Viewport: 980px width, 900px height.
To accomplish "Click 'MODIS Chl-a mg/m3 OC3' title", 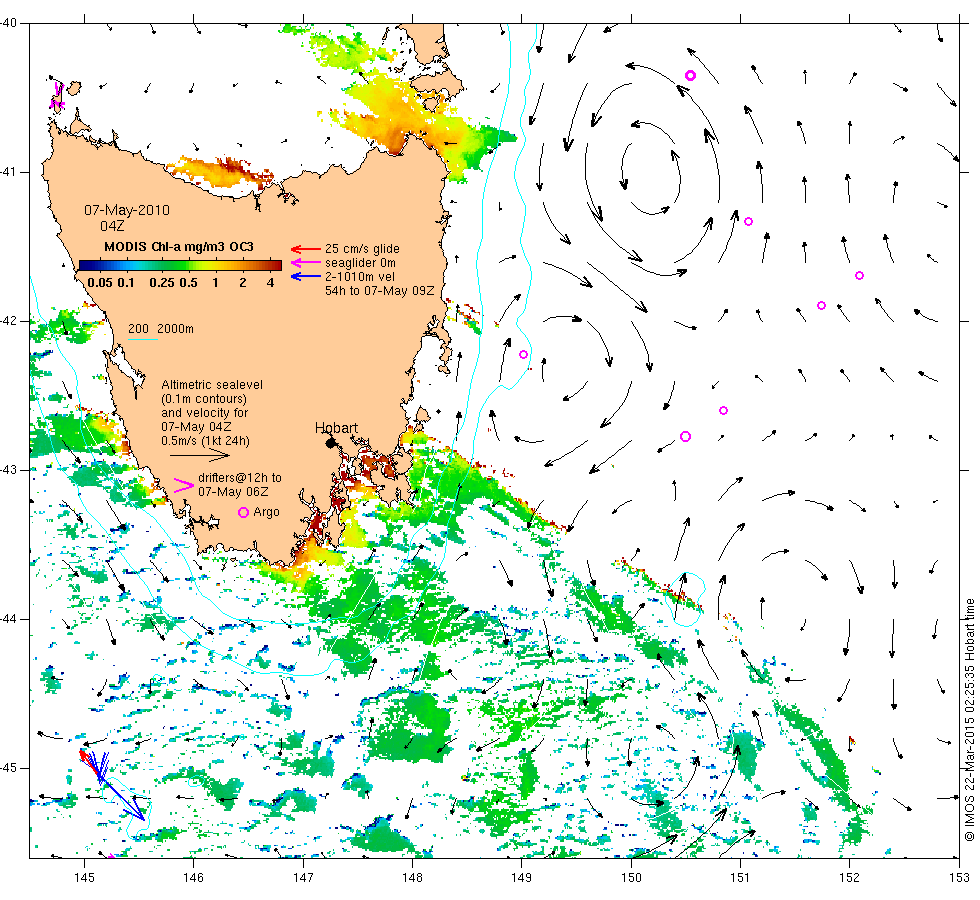I will 179,246.
